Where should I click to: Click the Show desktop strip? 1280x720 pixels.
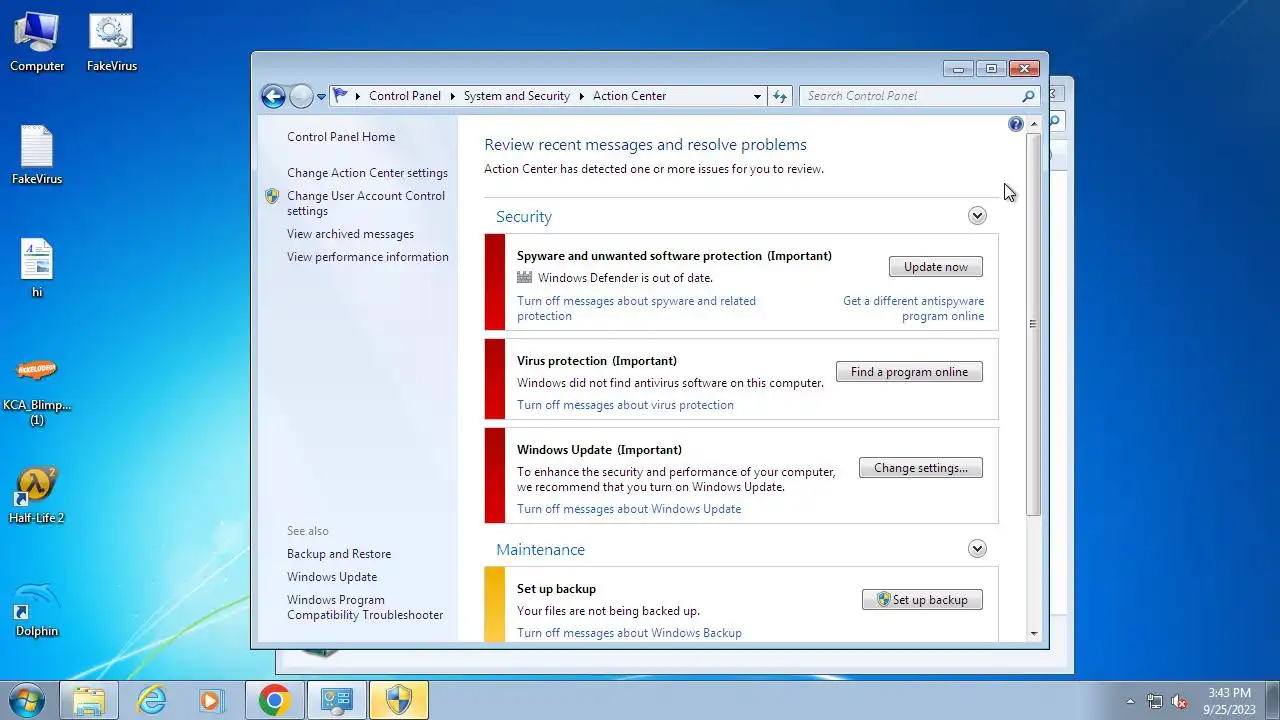(x=1272, y=701)
